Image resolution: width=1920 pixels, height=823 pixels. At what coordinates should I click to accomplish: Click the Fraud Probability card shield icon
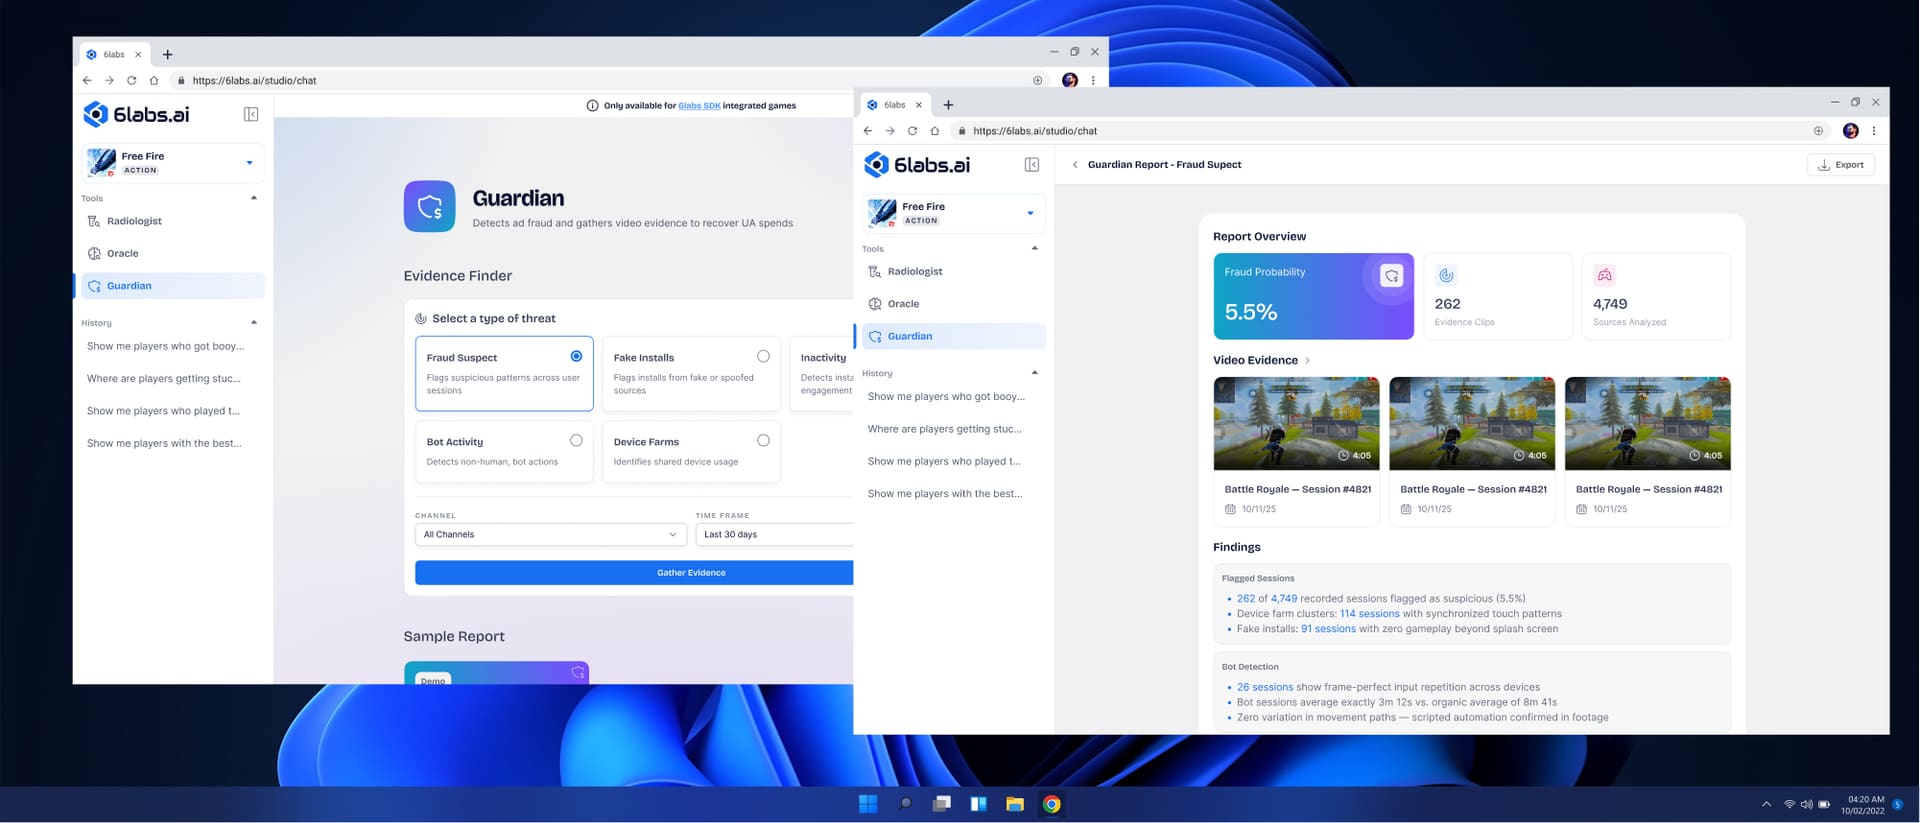pos(1391,276)
